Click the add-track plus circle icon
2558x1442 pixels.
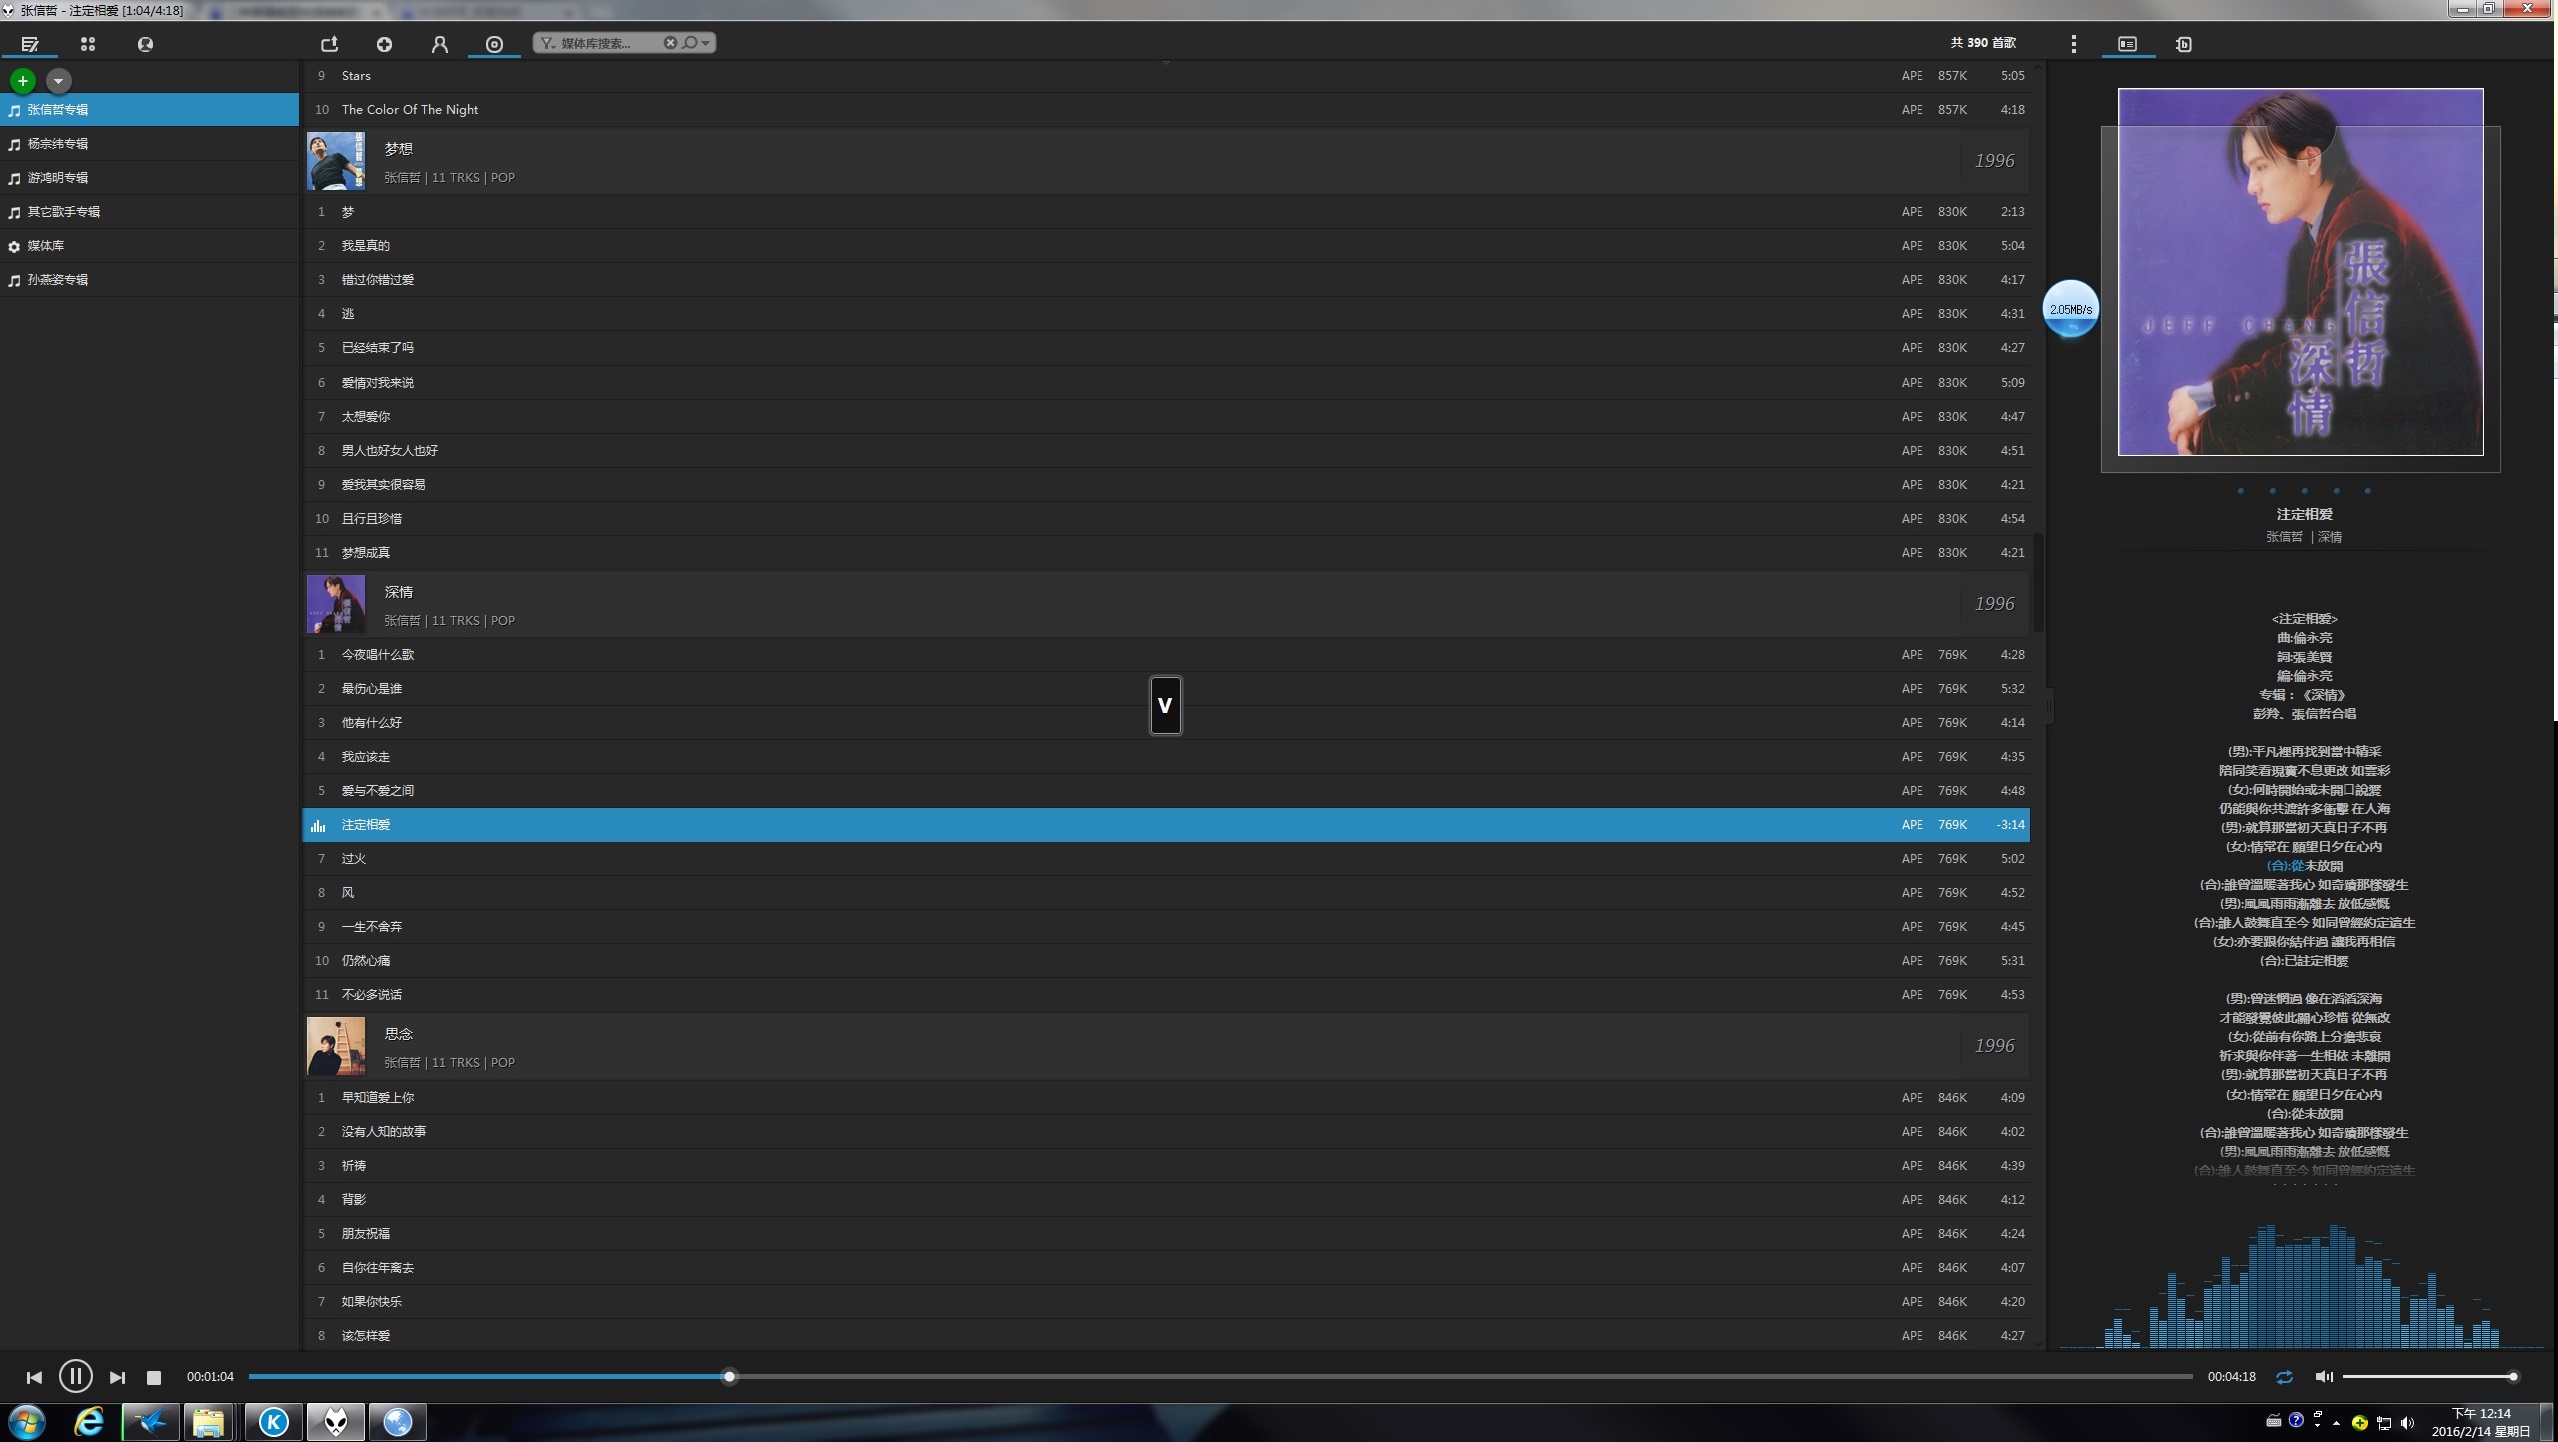click(384, 44)
